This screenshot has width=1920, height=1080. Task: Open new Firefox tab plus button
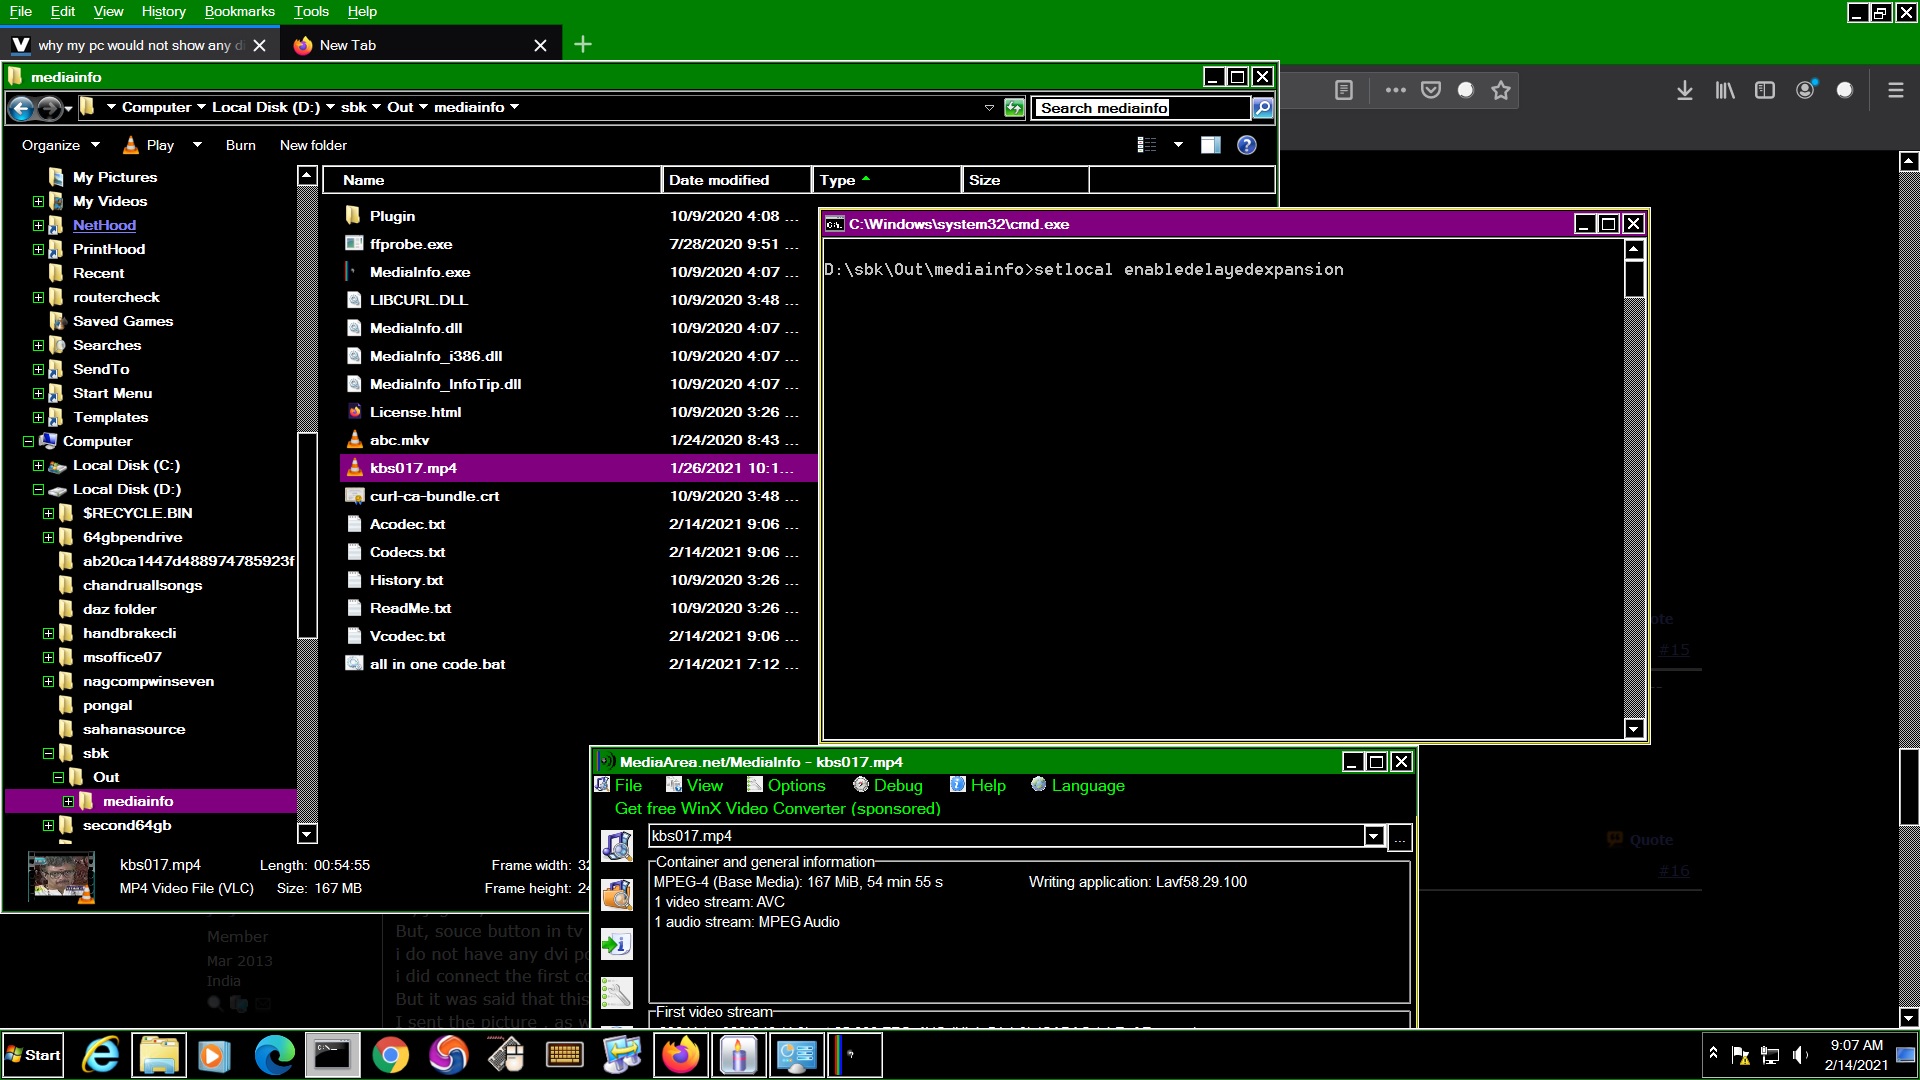coord(583,44)
